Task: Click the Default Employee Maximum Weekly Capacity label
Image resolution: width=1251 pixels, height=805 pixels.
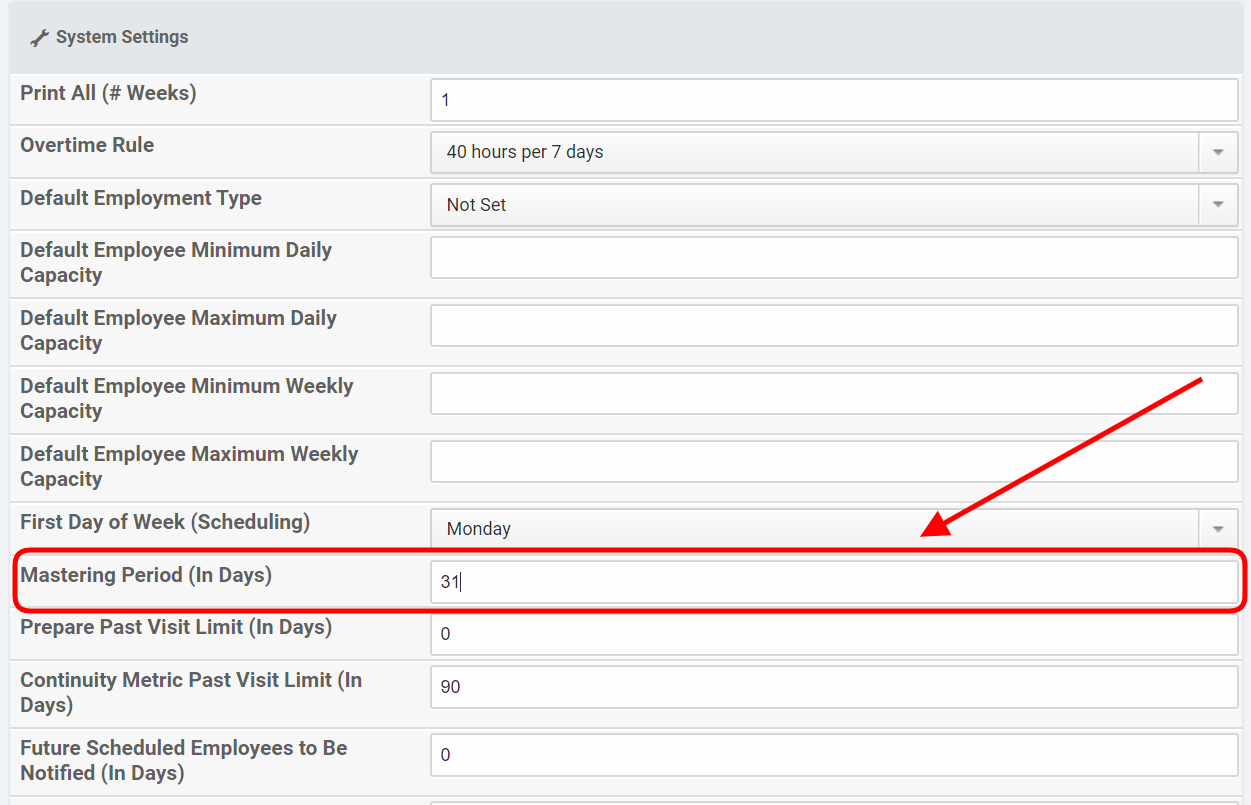Action: pos(189,466)
